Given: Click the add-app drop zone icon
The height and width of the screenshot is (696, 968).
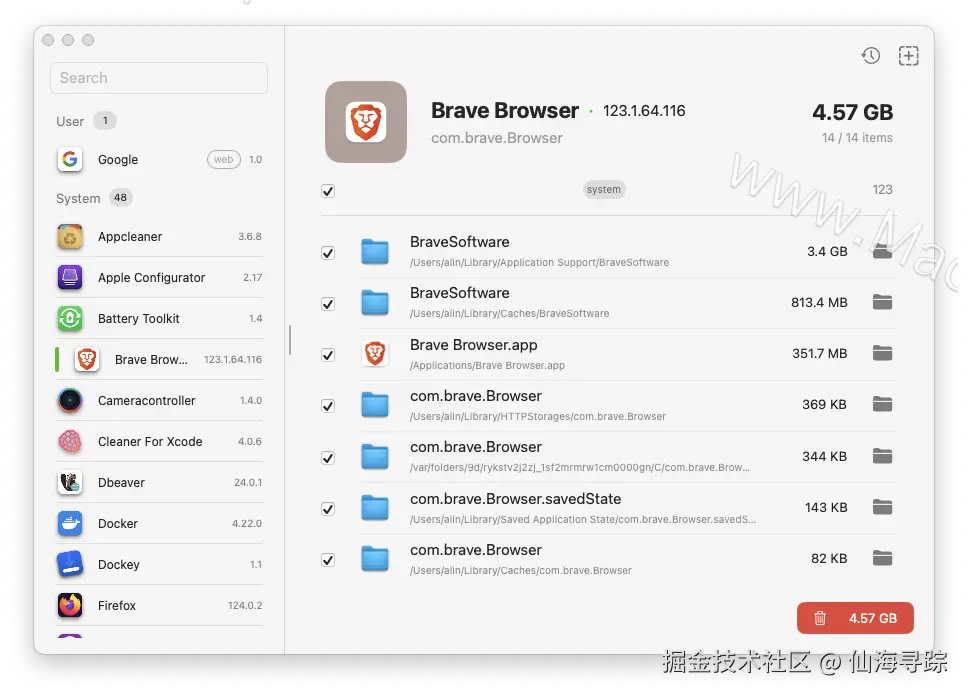Looking at the screenshot, I should point(908,56).
